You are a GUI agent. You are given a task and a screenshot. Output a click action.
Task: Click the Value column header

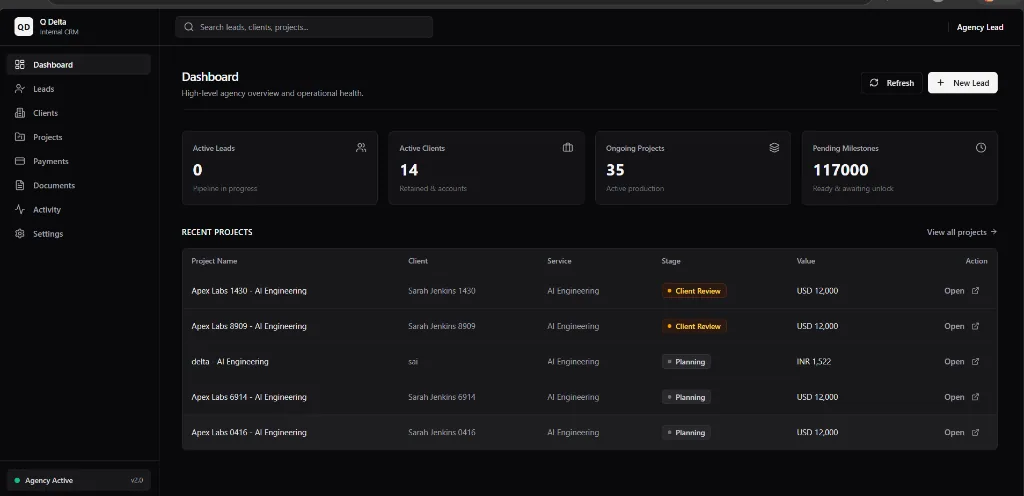[806, 261]
